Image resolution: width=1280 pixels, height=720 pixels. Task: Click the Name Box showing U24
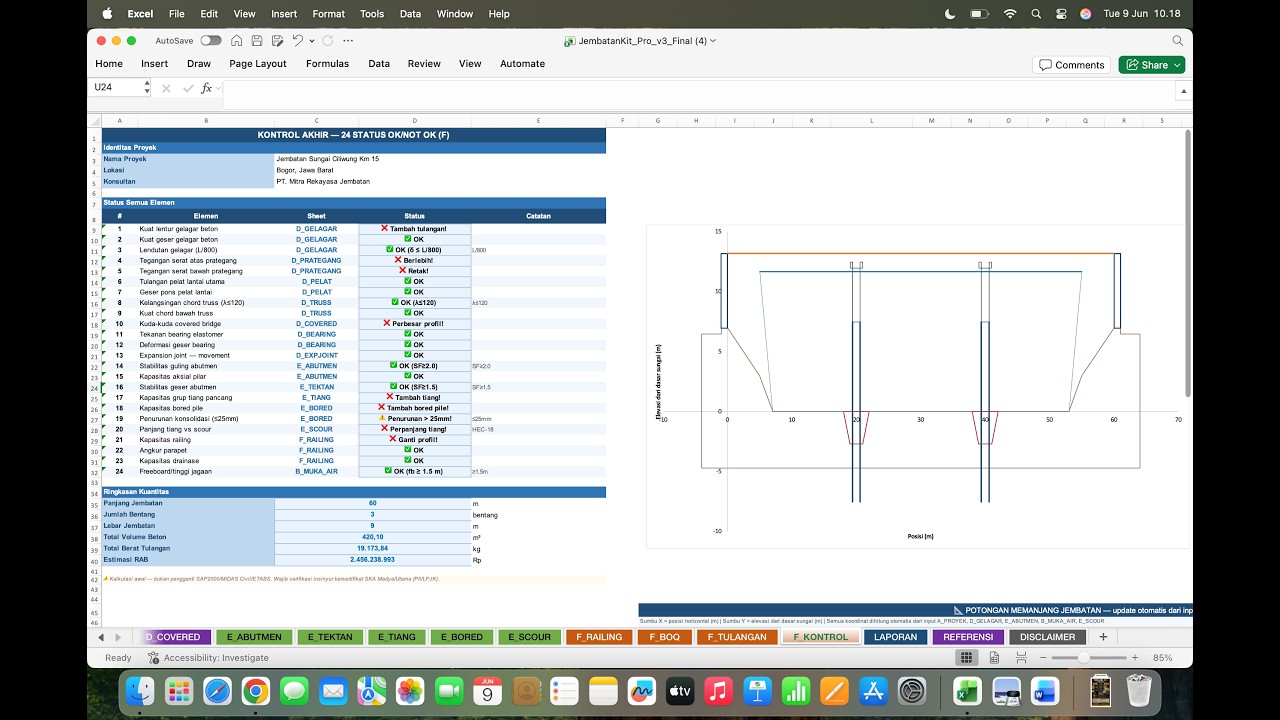[116, 87]
